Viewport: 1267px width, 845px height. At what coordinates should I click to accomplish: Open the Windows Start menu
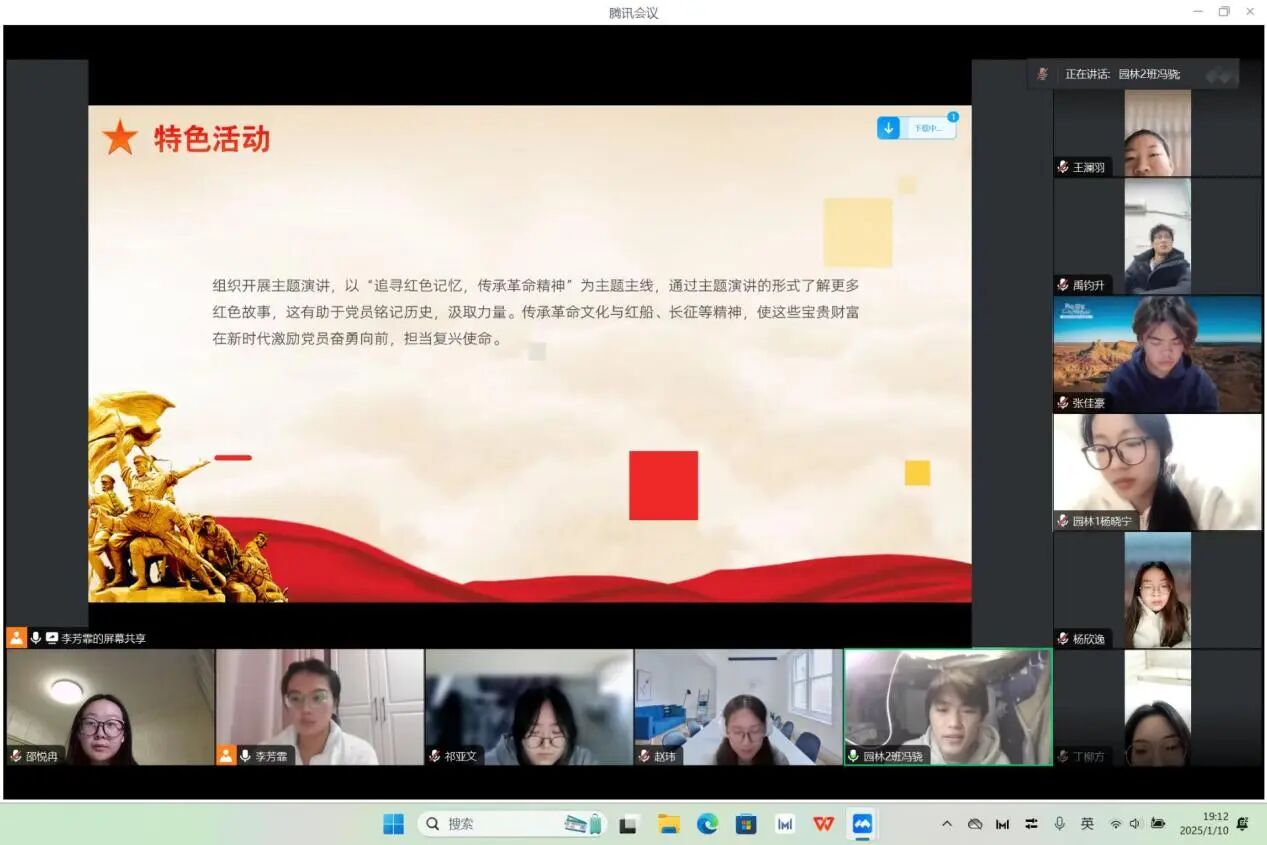393,824
